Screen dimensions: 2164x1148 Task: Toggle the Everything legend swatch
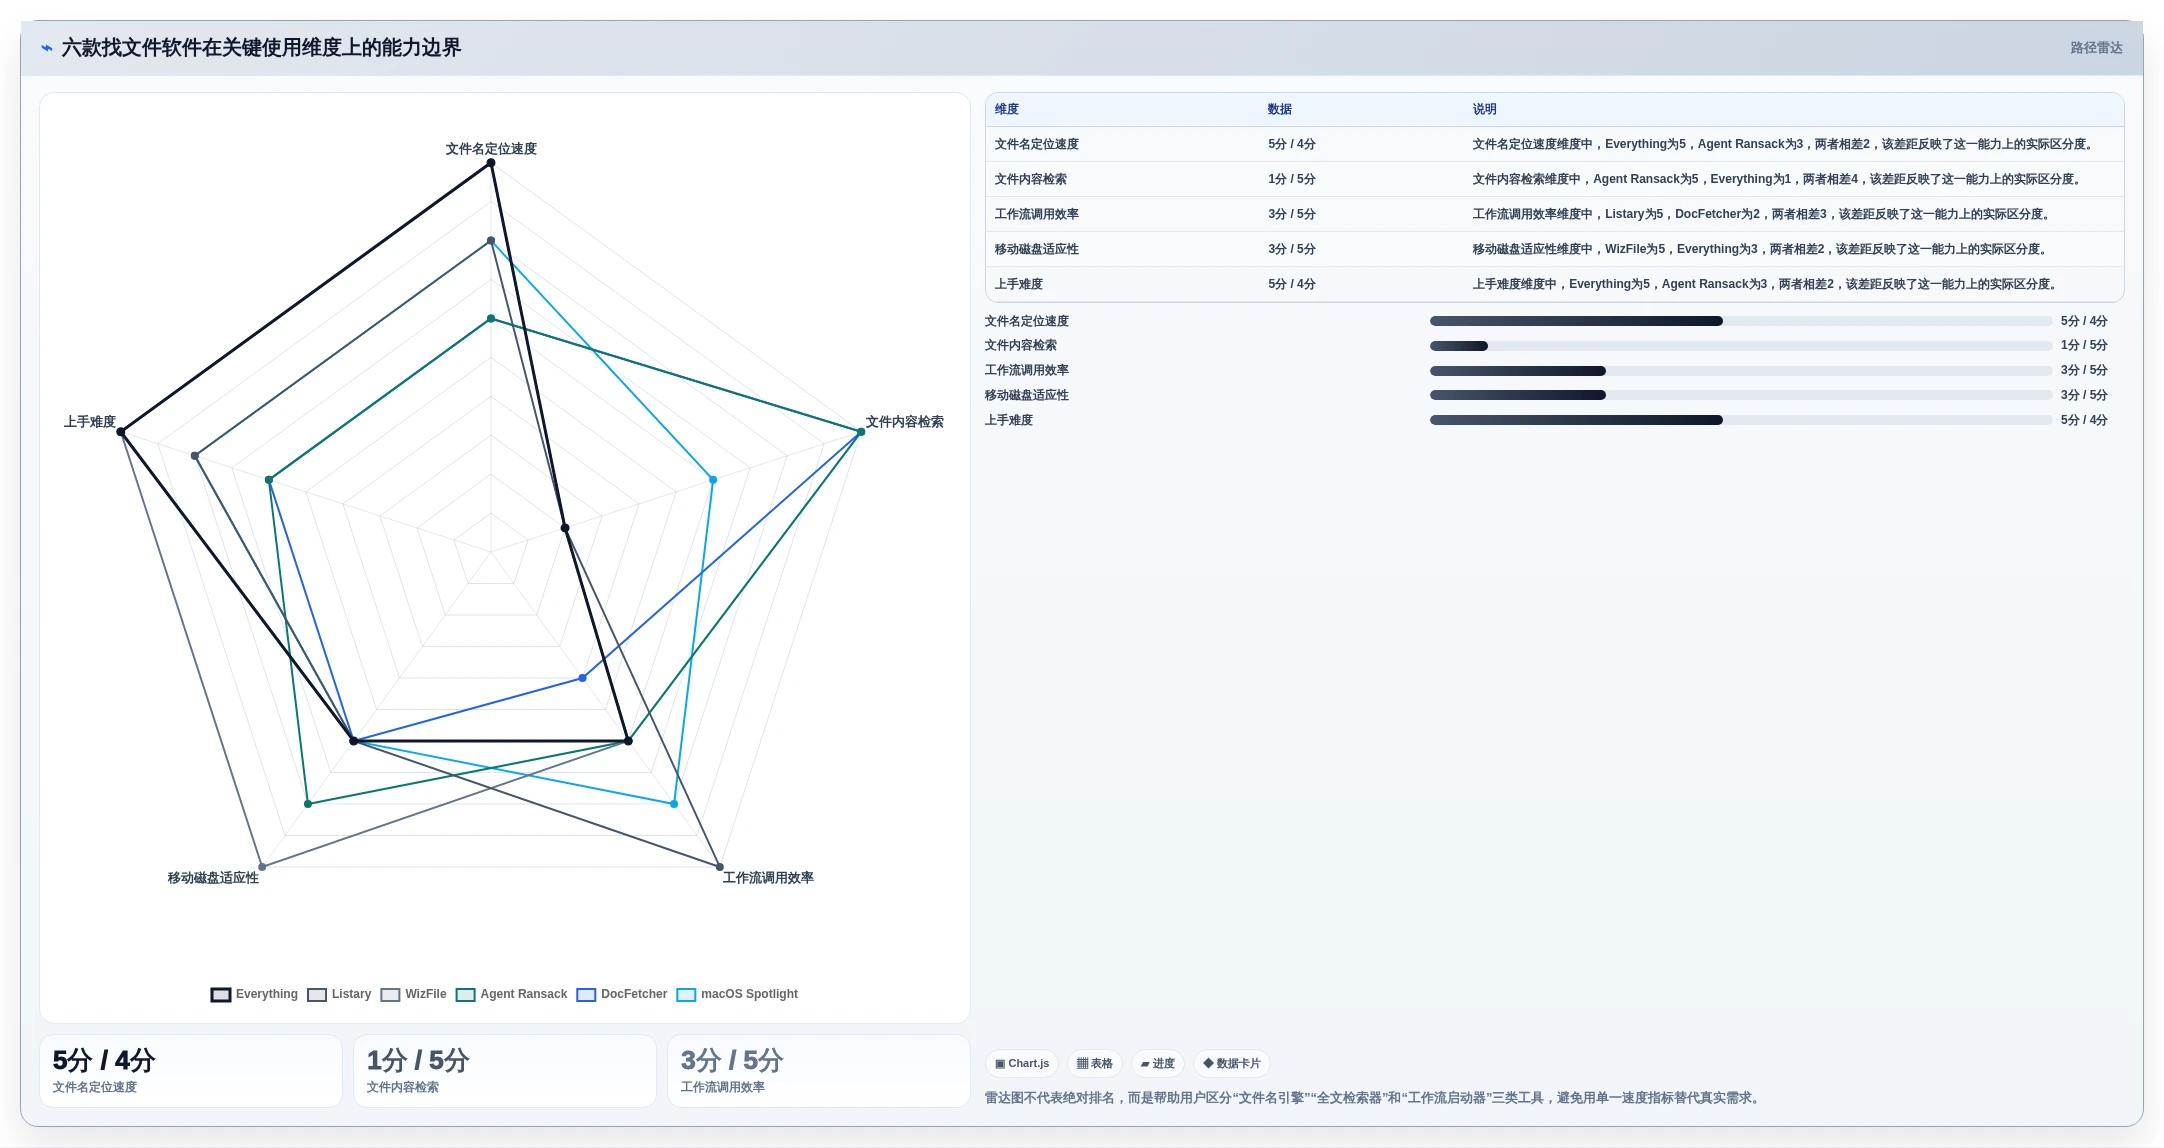[x=221, y=994]
